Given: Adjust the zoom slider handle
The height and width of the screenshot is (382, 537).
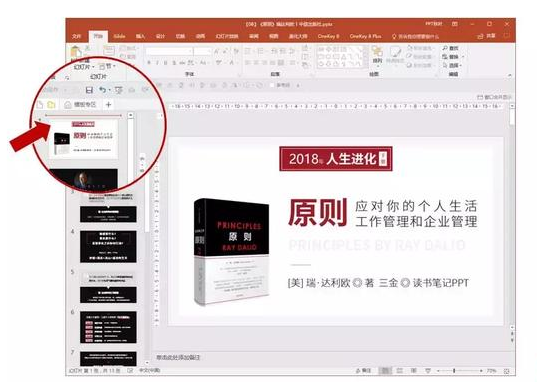Looking at the screenshot, I should tap(454, 371).
